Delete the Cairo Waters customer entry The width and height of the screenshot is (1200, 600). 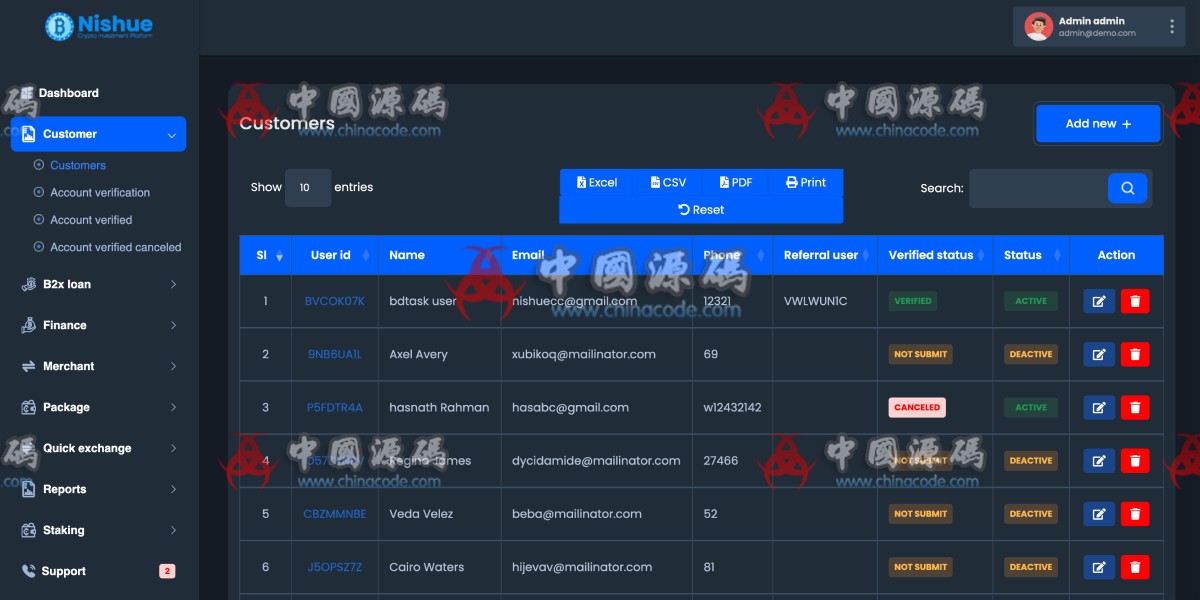tap(1134, 567)
